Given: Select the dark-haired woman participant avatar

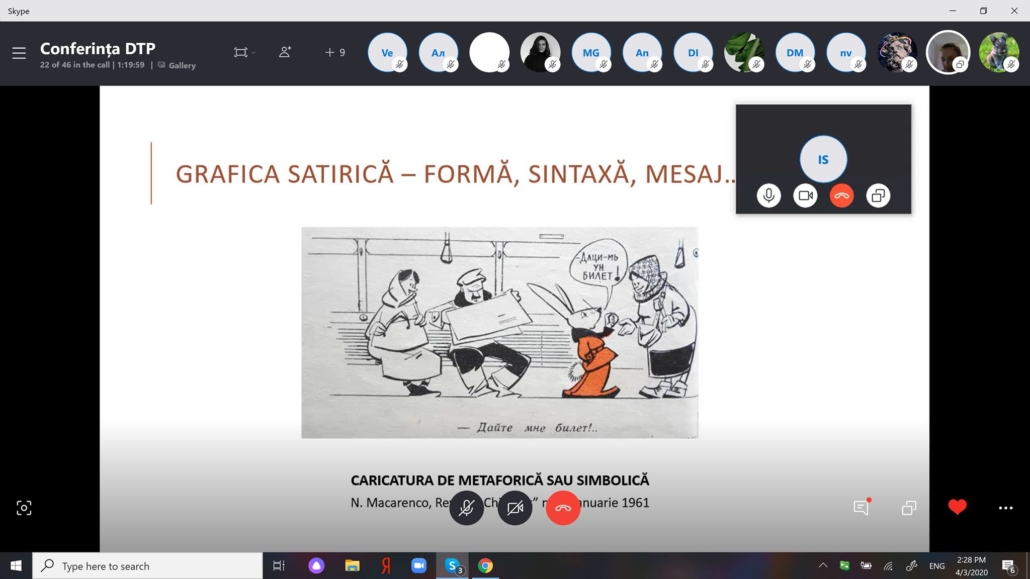Looking at the screenshot, I should tap(540, 53).
